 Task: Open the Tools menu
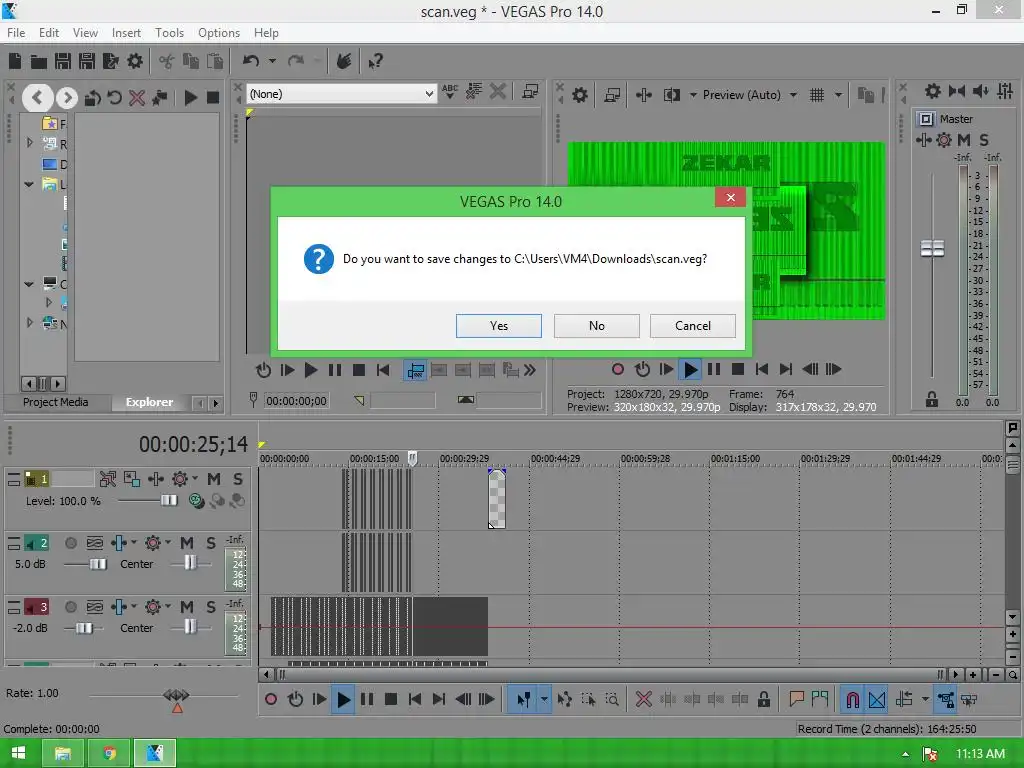(169, 33)
